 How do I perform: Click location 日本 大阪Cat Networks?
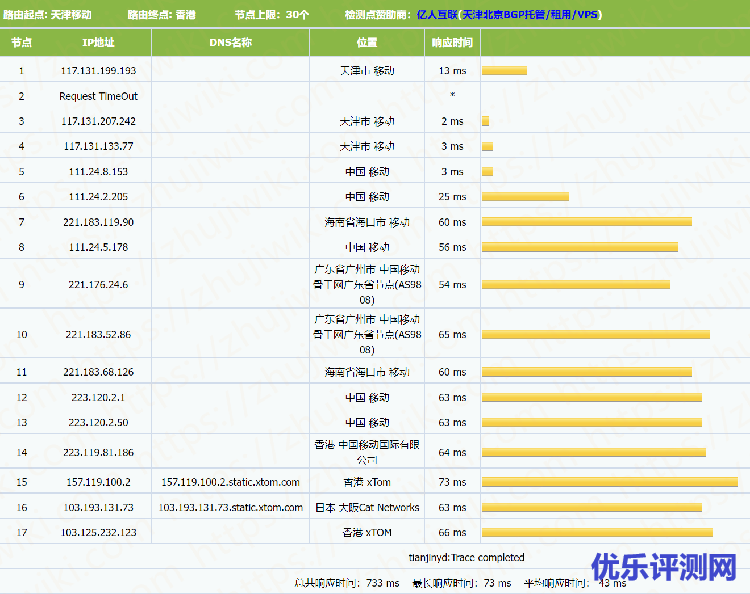click(367, 507)
